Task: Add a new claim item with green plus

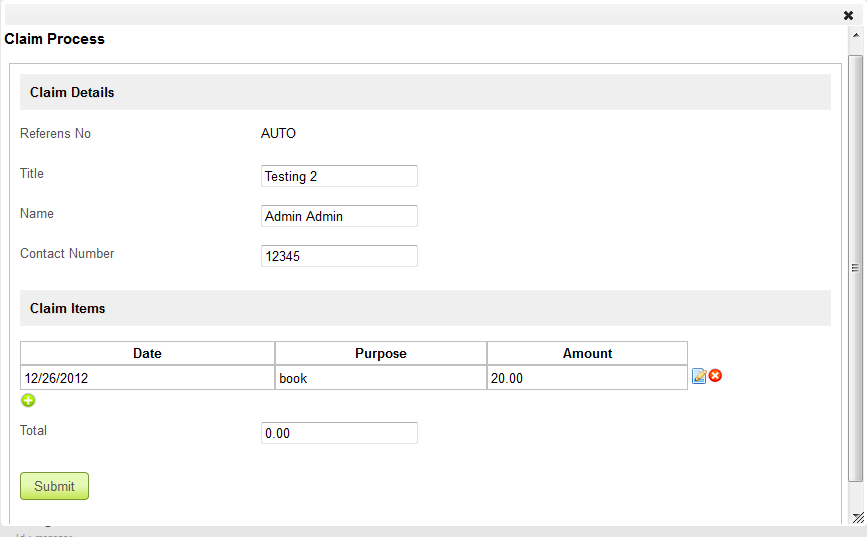Action: (28, 401)
